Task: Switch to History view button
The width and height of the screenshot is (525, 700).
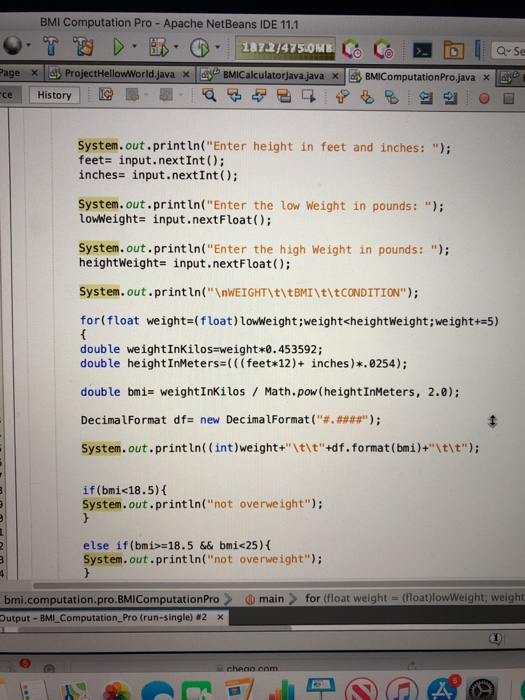Action: pyautogui.click(x=54, y=95)
